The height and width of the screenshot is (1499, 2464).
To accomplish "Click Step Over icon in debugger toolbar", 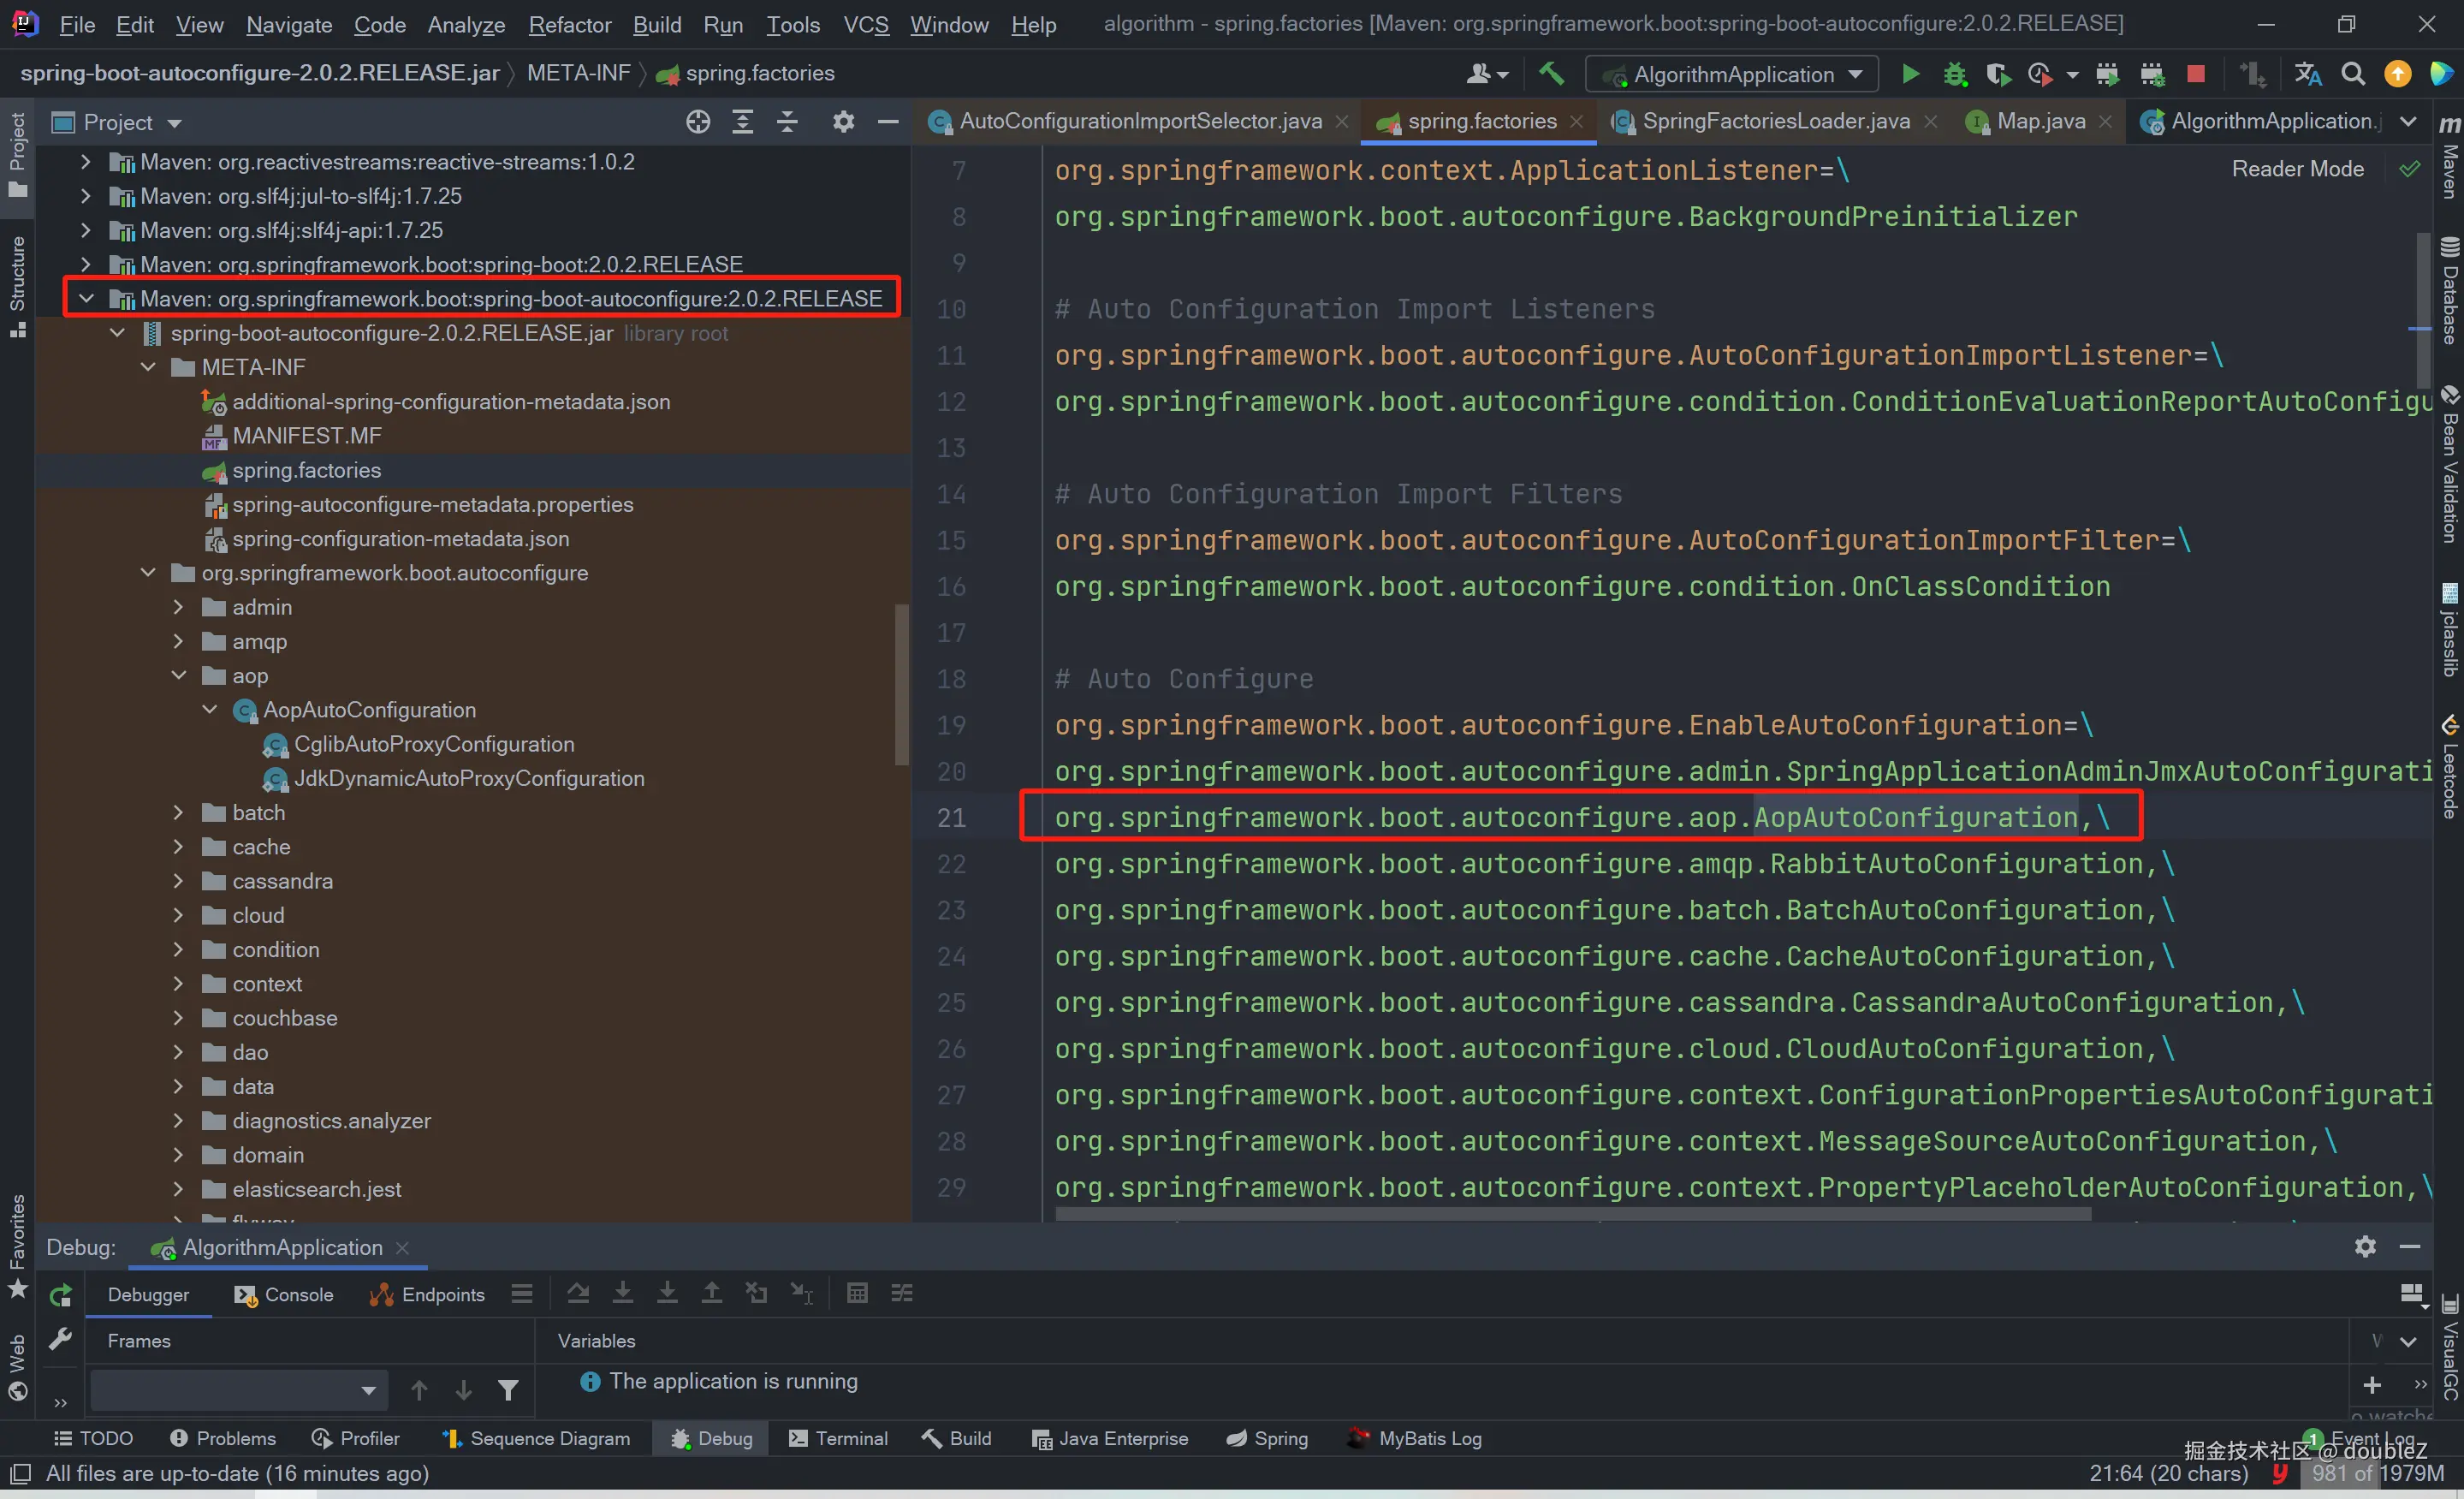I will pos(577,1294).
